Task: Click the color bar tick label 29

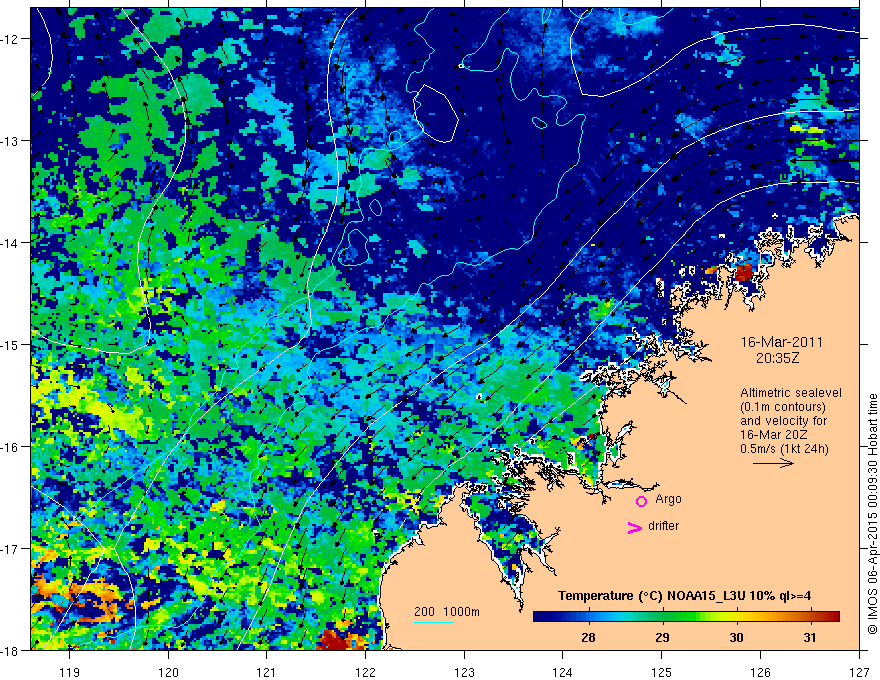Action: click(662, 638)
